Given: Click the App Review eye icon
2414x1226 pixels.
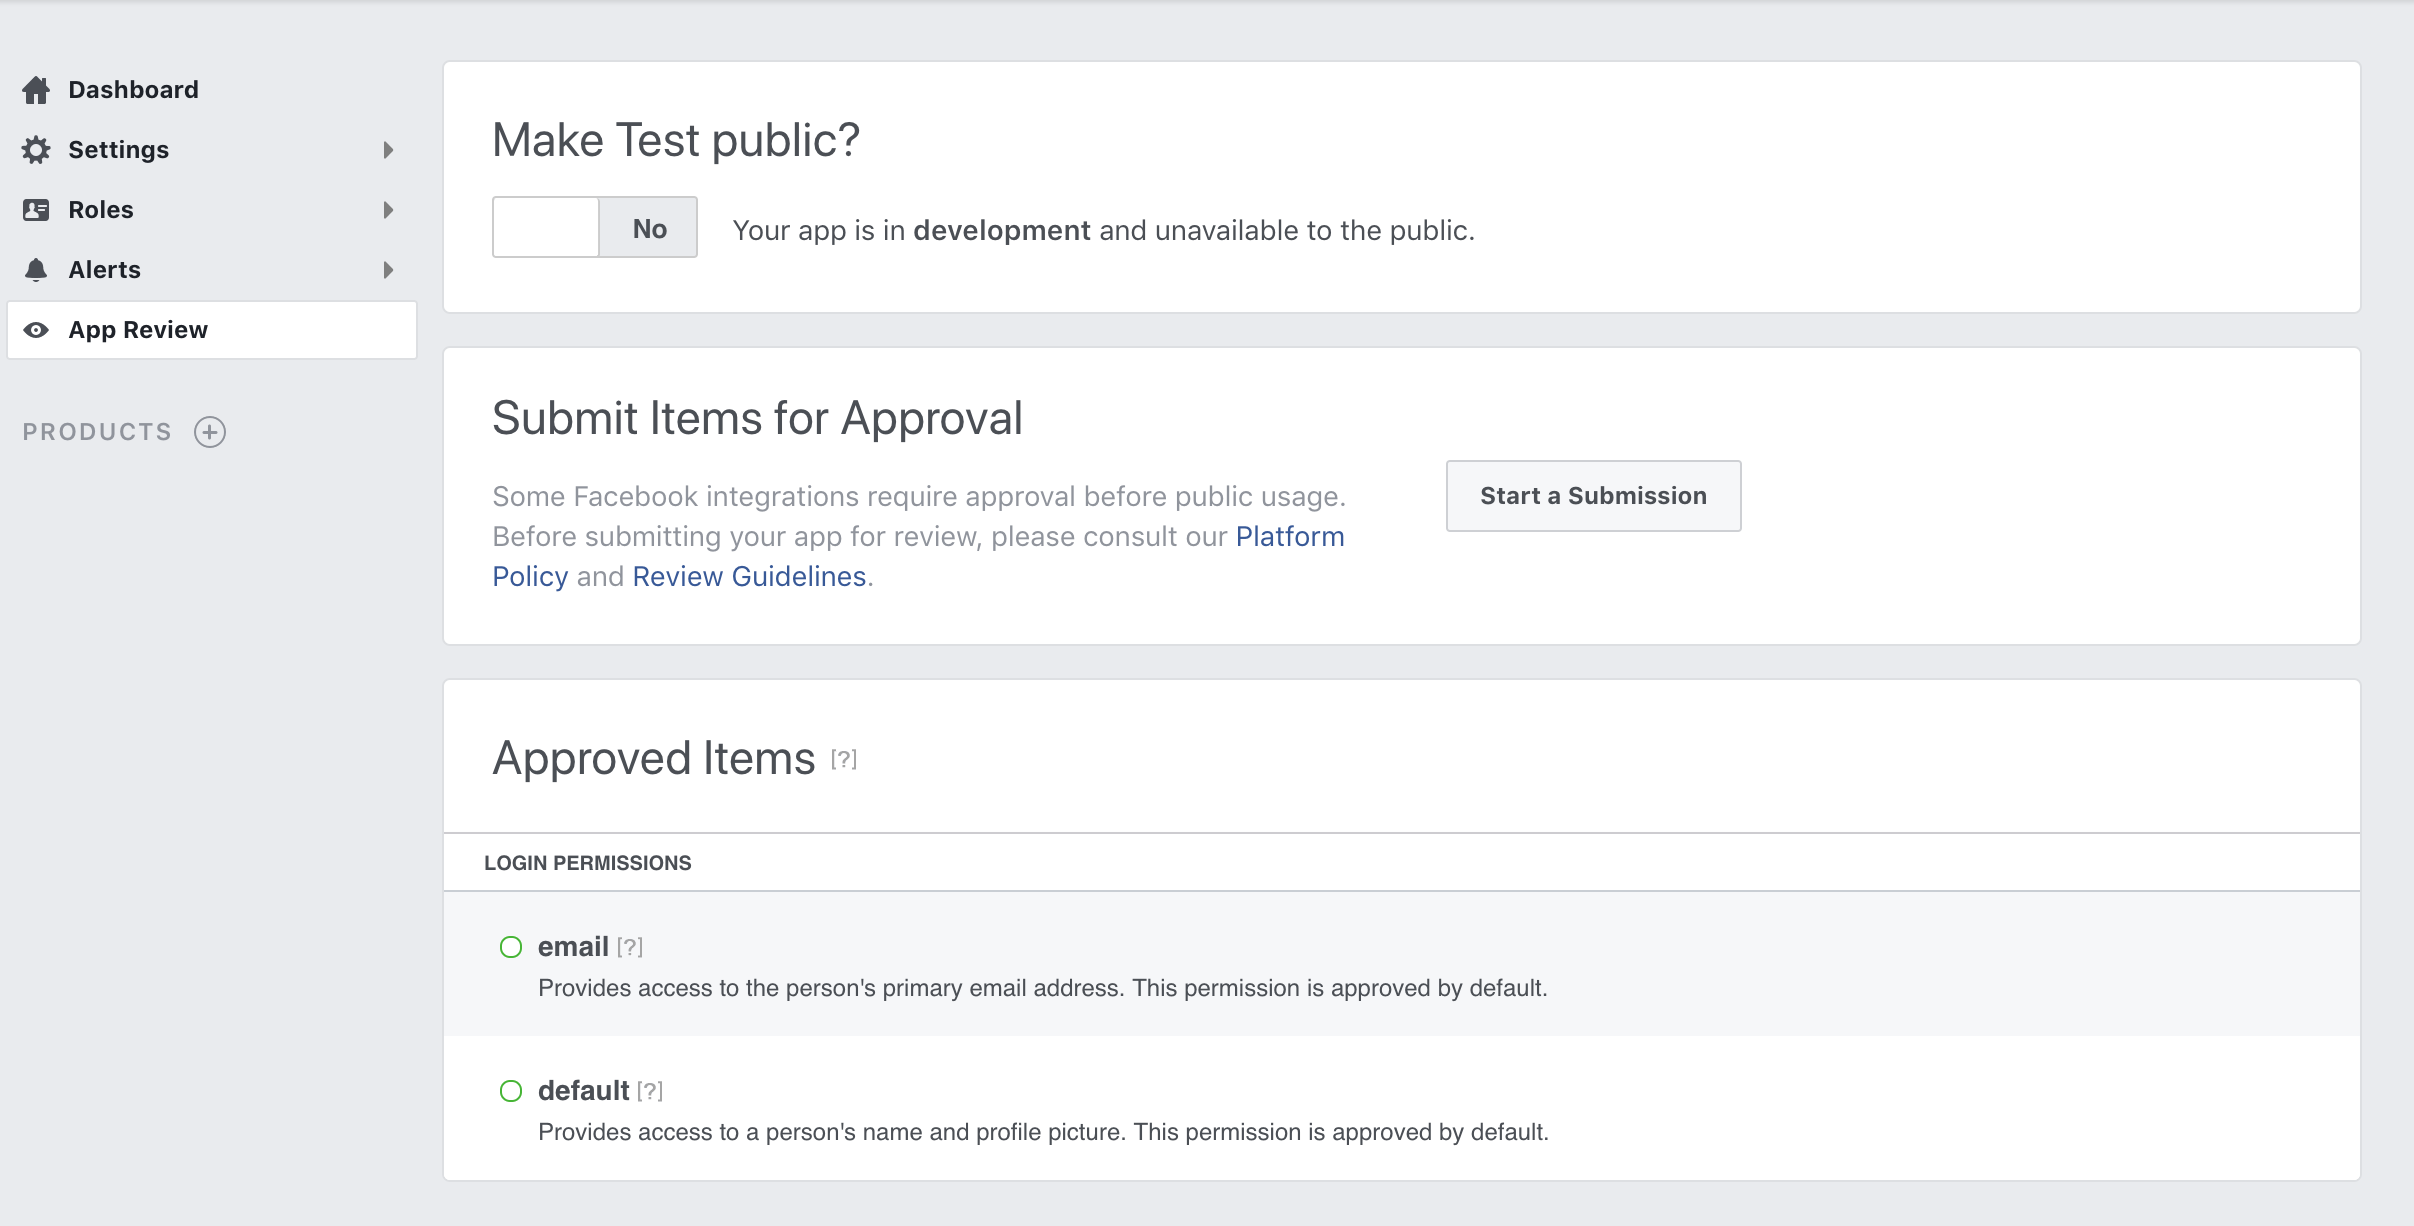Looking at the screenshot, I should (36, 330).
